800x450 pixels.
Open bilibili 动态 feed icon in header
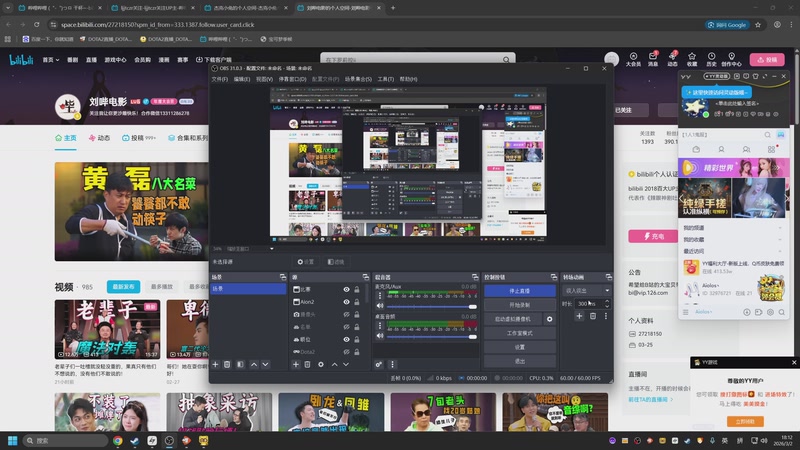(x=672, y=59)
